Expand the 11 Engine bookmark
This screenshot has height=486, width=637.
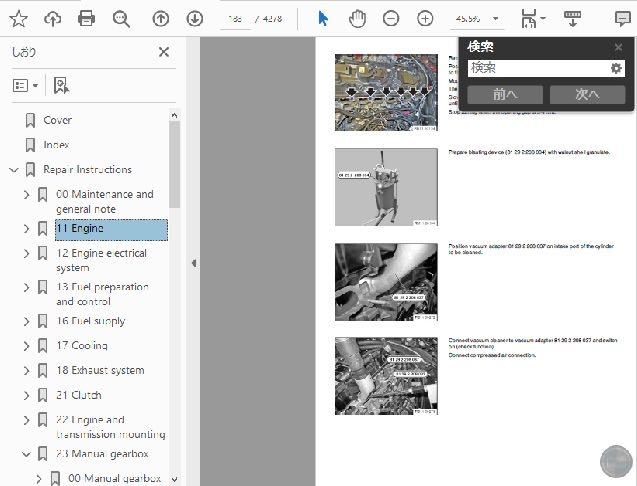[x=26, y=229]
